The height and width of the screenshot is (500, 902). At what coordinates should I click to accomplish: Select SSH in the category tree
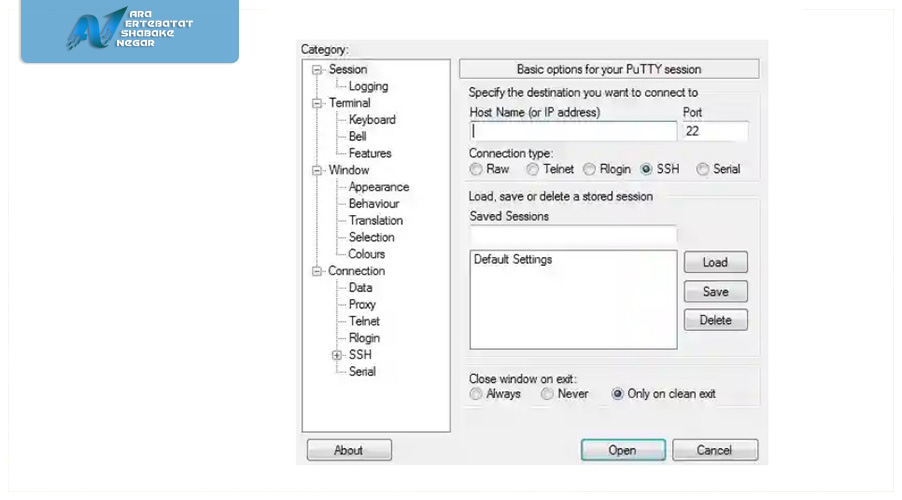point(360,354)
